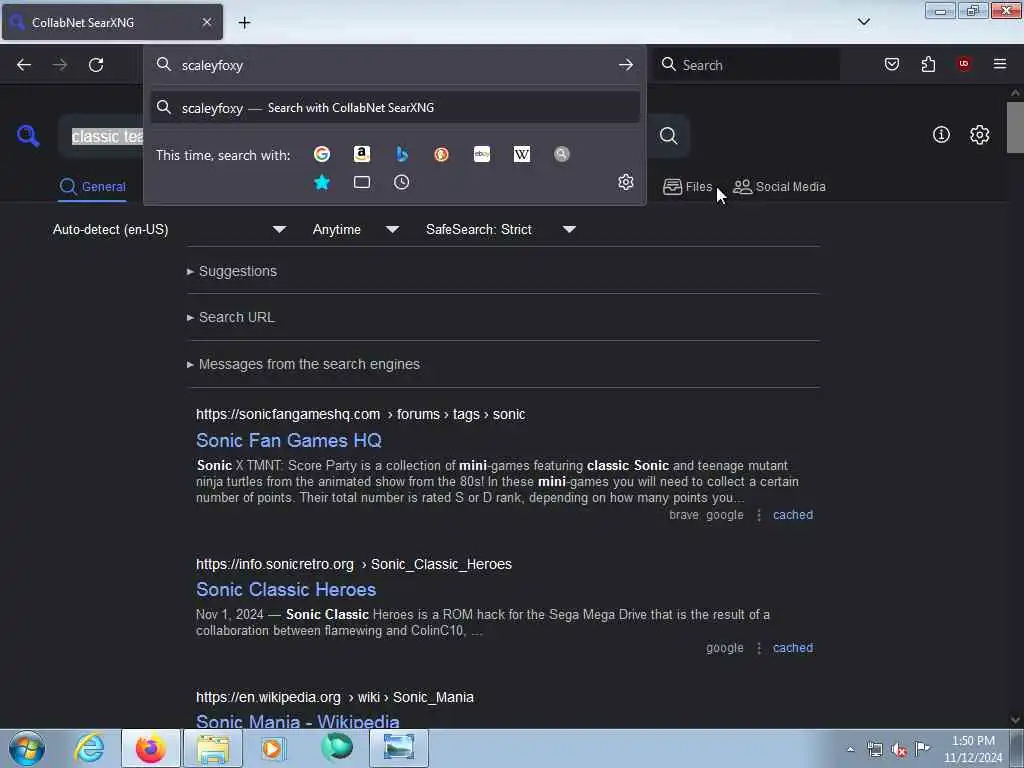Open the Sonic Fan Games HQ link
Image resolution: width=1024 pixels, height=768 pixels.
click(289, 440)
